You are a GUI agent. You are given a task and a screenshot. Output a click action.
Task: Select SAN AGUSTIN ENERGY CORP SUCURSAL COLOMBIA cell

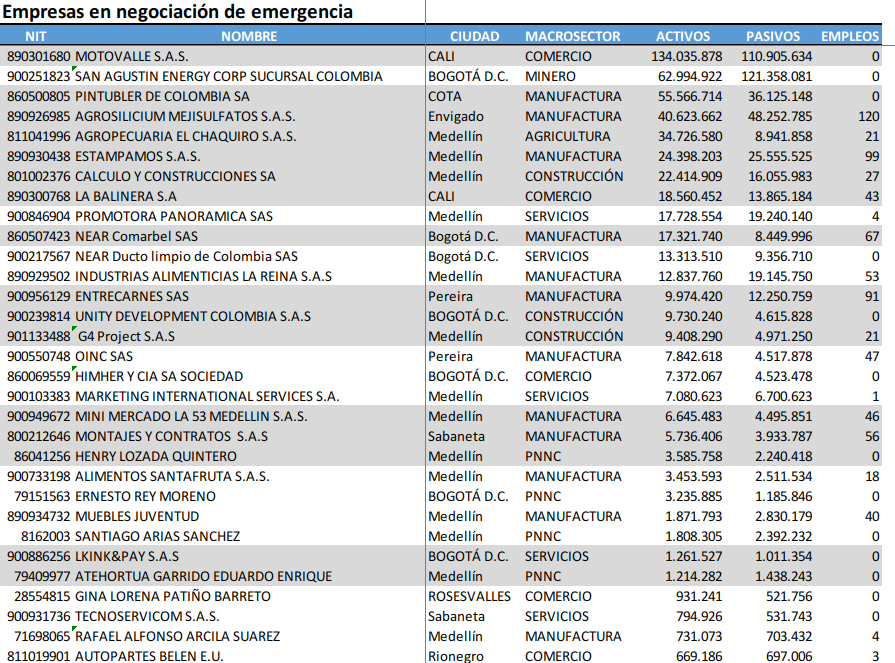[x=229, y=76]
